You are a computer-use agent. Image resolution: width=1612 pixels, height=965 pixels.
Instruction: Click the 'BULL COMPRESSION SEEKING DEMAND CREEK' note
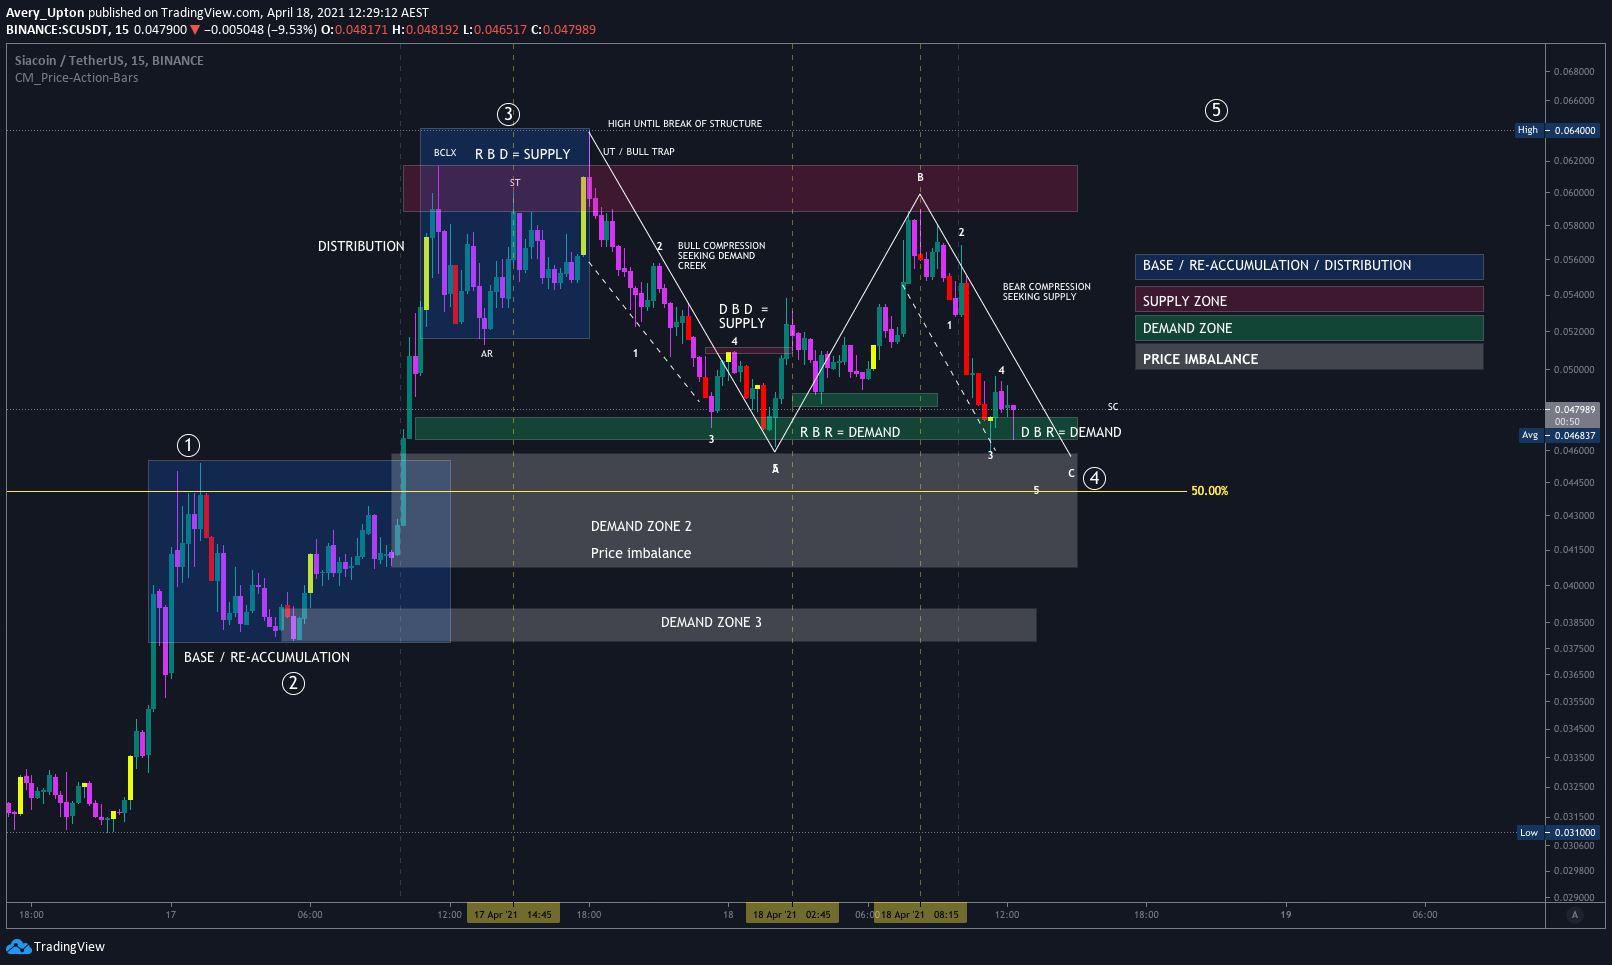pyautogui.click(x=721, y=256)
